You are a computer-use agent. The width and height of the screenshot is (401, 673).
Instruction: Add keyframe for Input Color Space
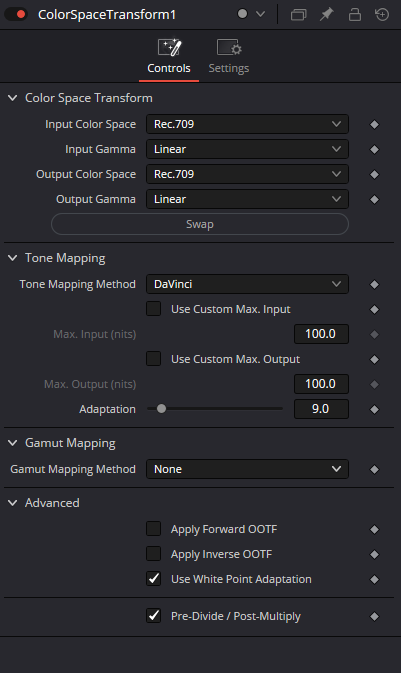(x=374, y=124)
